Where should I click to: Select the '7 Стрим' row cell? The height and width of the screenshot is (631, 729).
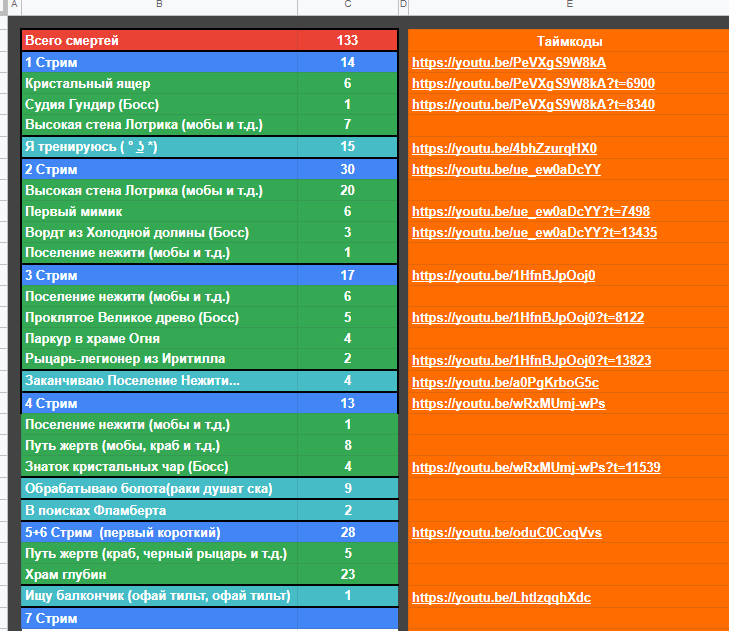[160, 619]
